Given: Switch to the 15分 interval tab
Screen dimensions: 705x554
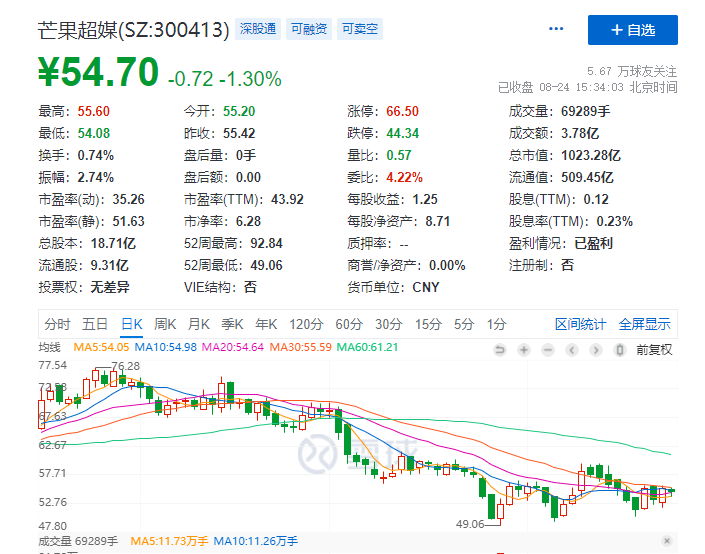Looking at the screenshot, I should click(x=428, y=324).
